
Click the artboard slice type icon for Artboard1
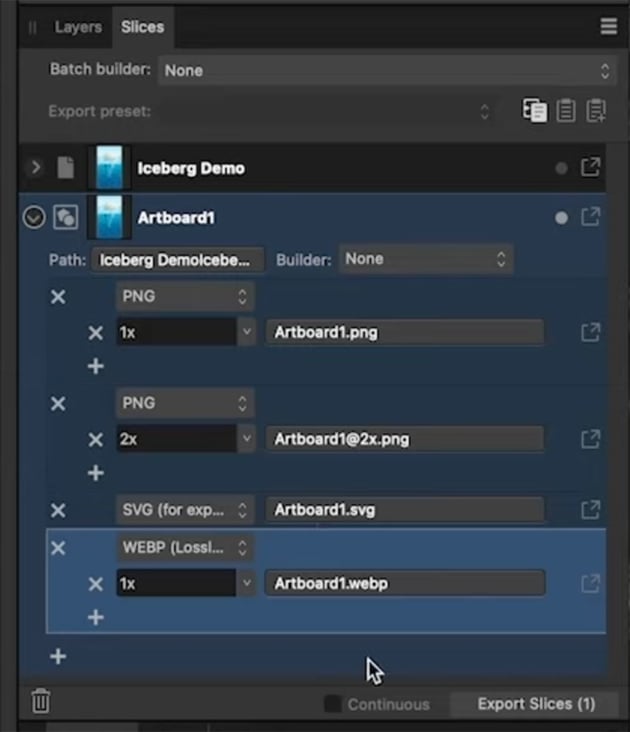(x=65, y=217)
